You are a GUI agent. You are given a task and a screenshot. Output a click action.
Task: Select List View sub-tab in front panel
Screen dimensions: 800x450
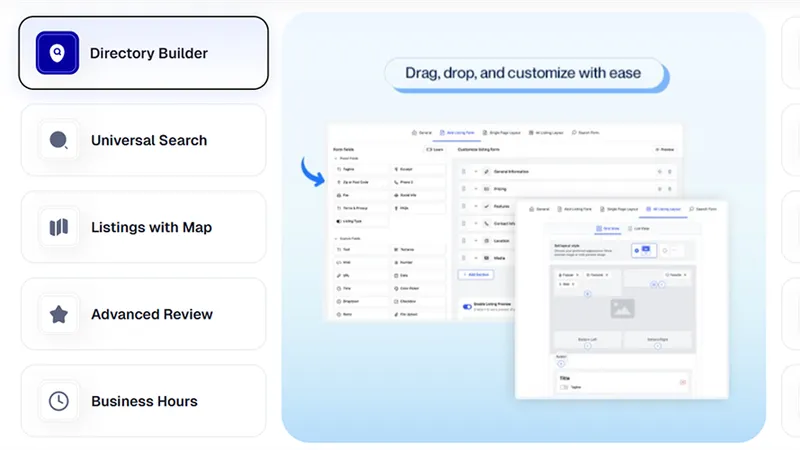pyautogui.click(x=639, y=229)
